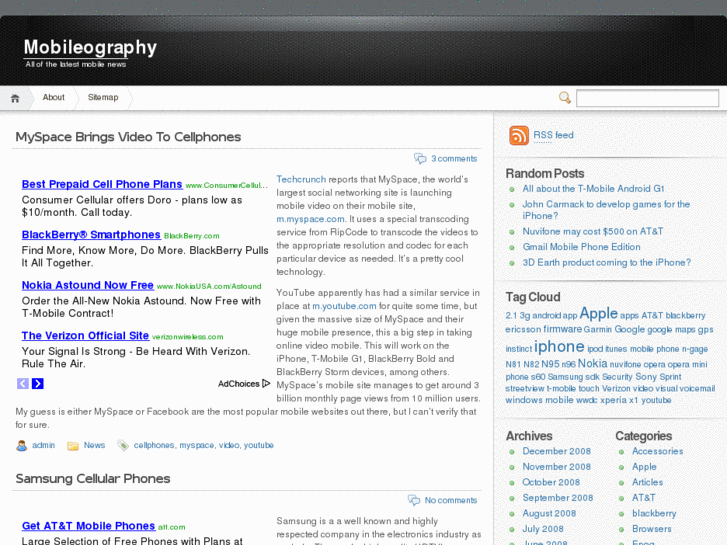This screenshot has height=545, width=727.
Task: Follow the m.myspace.com link
Action: [x=311, y=219]
